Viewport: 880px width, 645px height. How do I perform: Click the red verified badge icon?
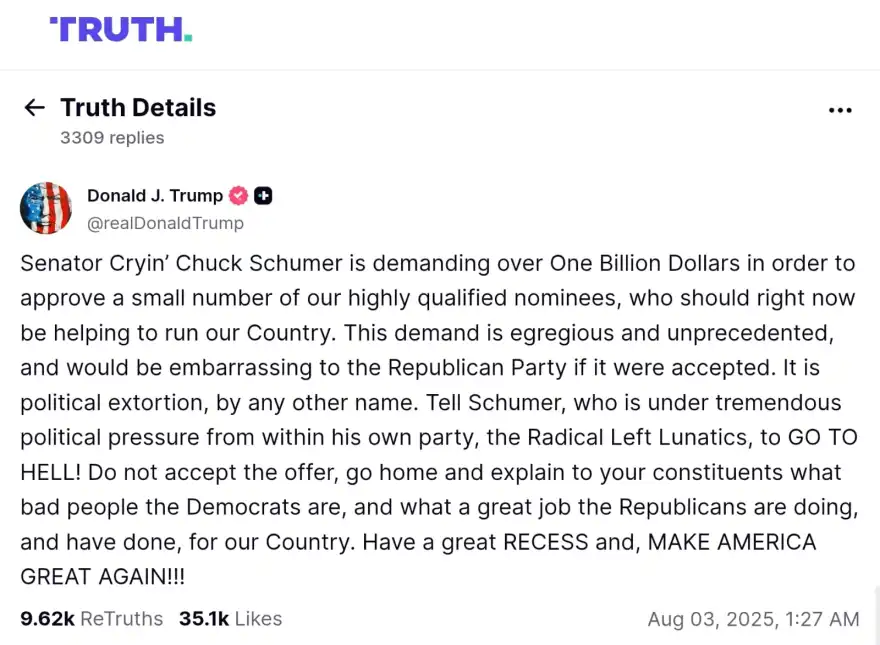239,196
